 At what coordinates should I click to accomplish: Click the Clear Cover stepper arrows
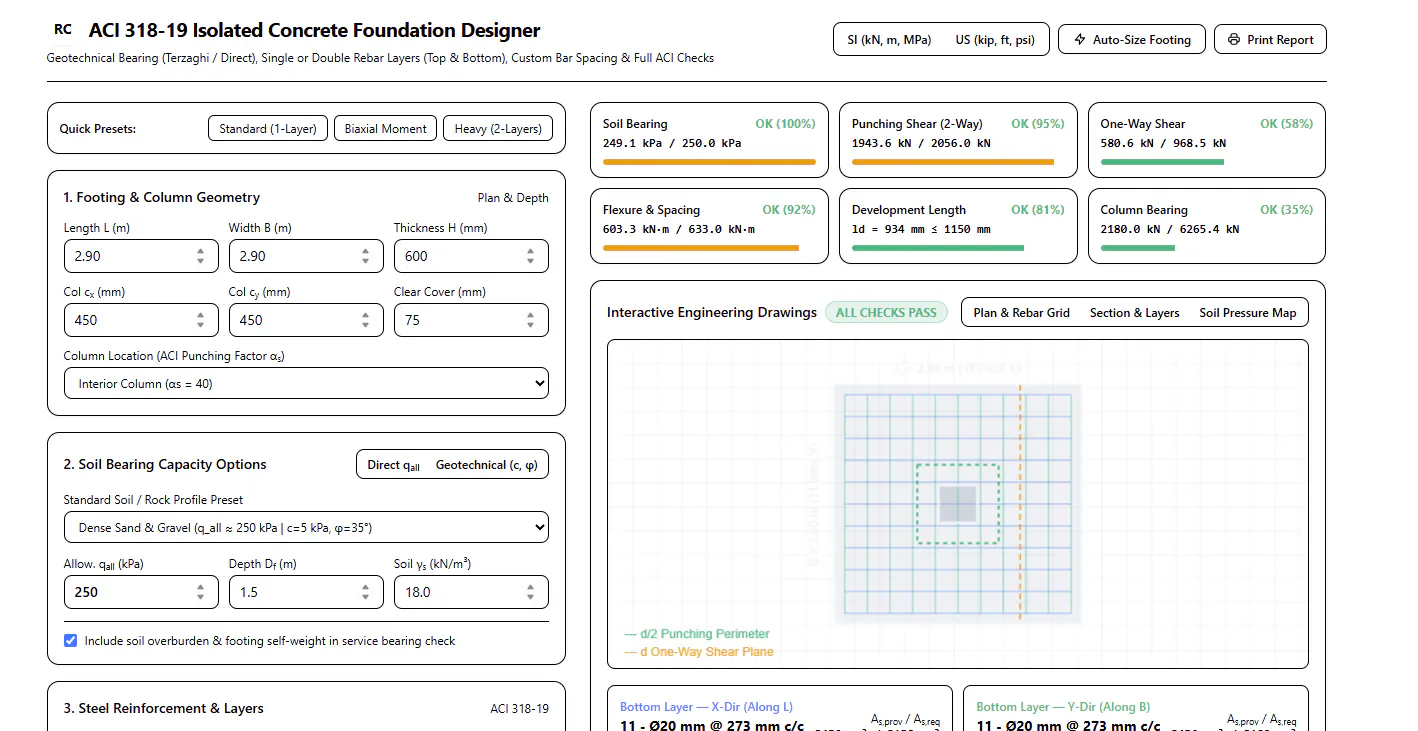[x=530, y=320]
